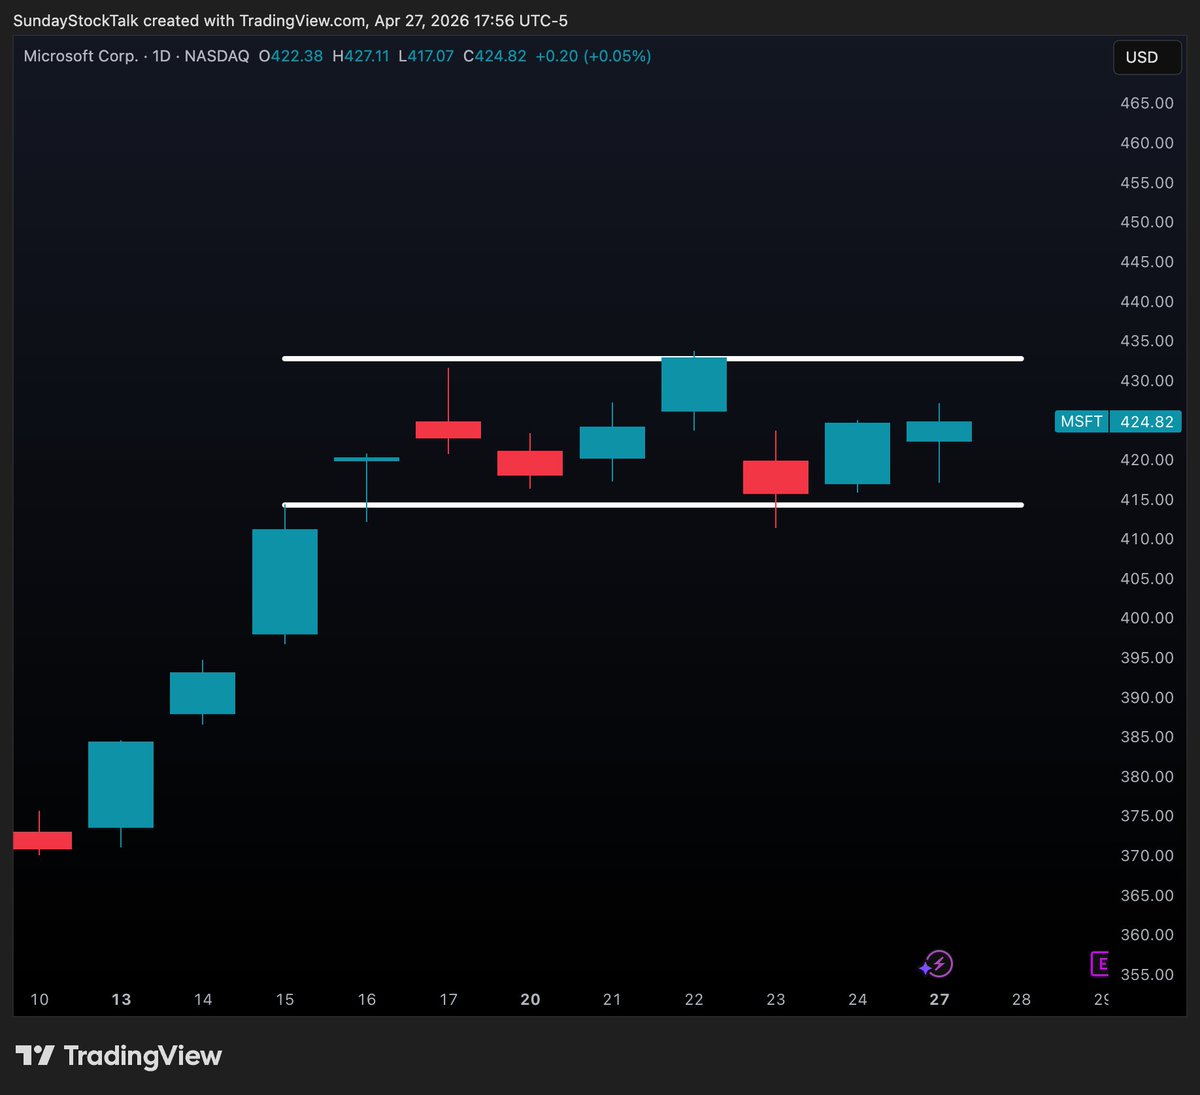Viewport: 1200px width, 1095px height.
Task: Click date label 13 on time axis
Action: coord(121,999)
